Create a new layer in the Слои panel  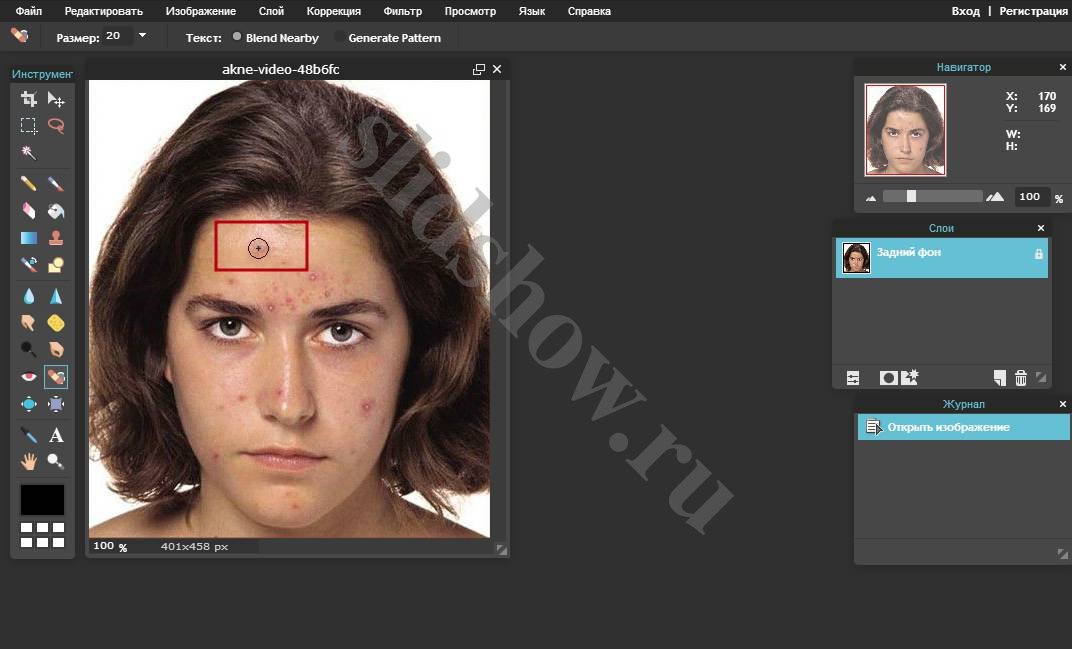[1000, 378]
